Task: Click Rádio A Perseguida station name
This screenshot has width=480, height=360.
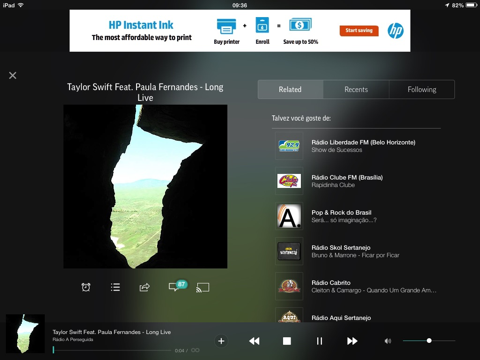Action: 73,340
